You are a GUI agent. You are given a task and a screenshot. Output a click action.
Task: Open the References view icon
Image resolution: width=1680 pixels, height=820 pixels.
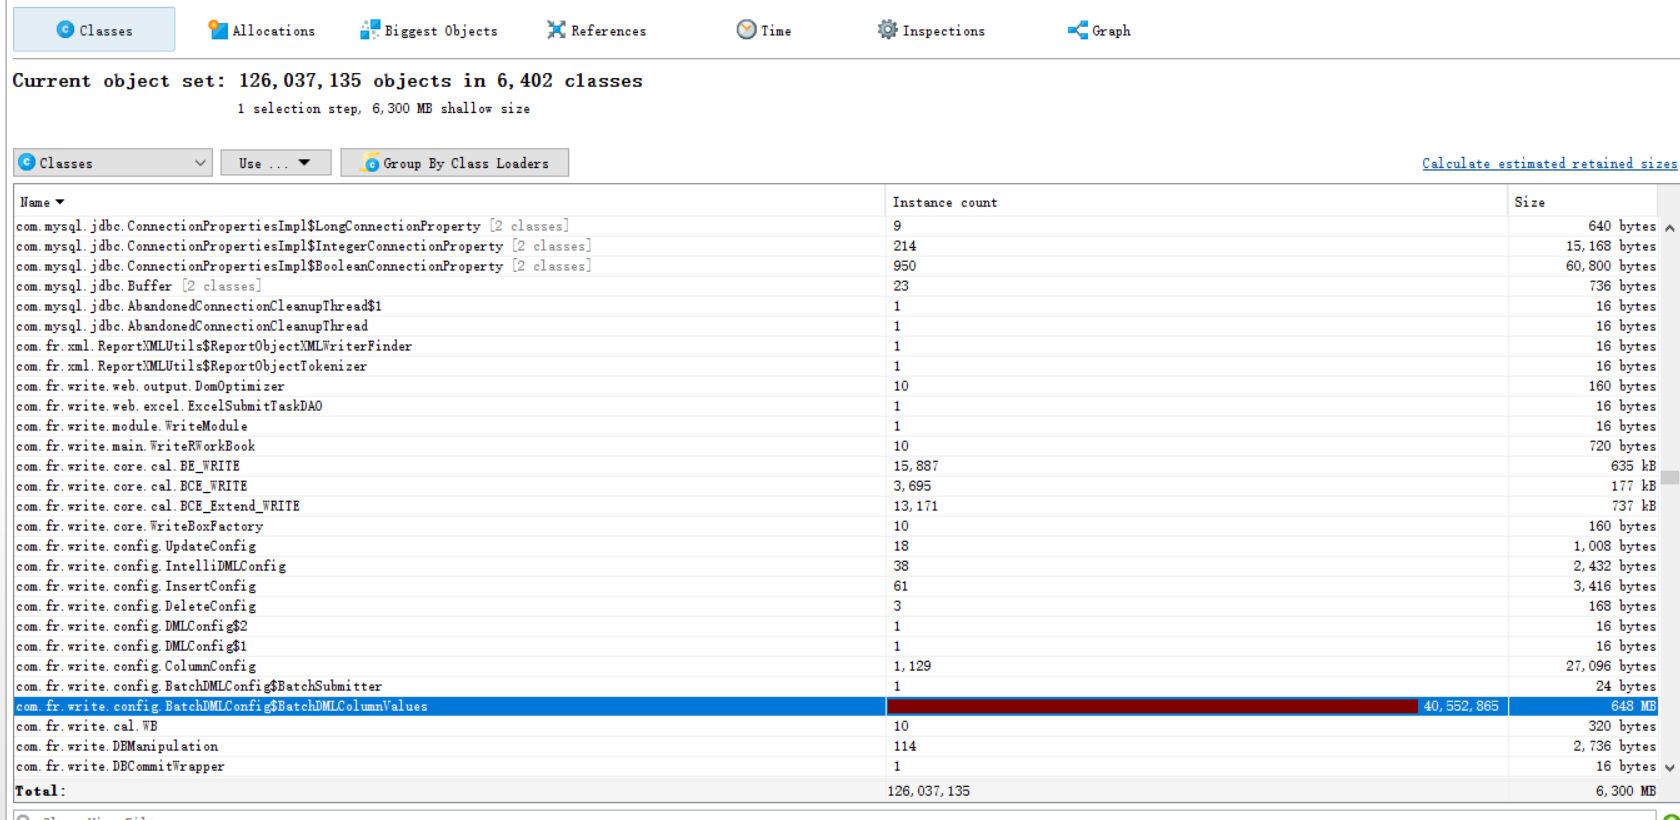pos(556,30)
